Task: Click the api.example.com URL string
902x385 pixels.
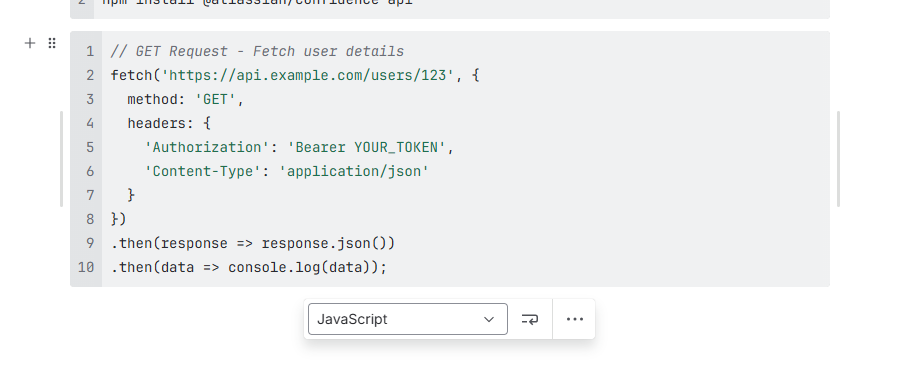Action: pos(307,75)
